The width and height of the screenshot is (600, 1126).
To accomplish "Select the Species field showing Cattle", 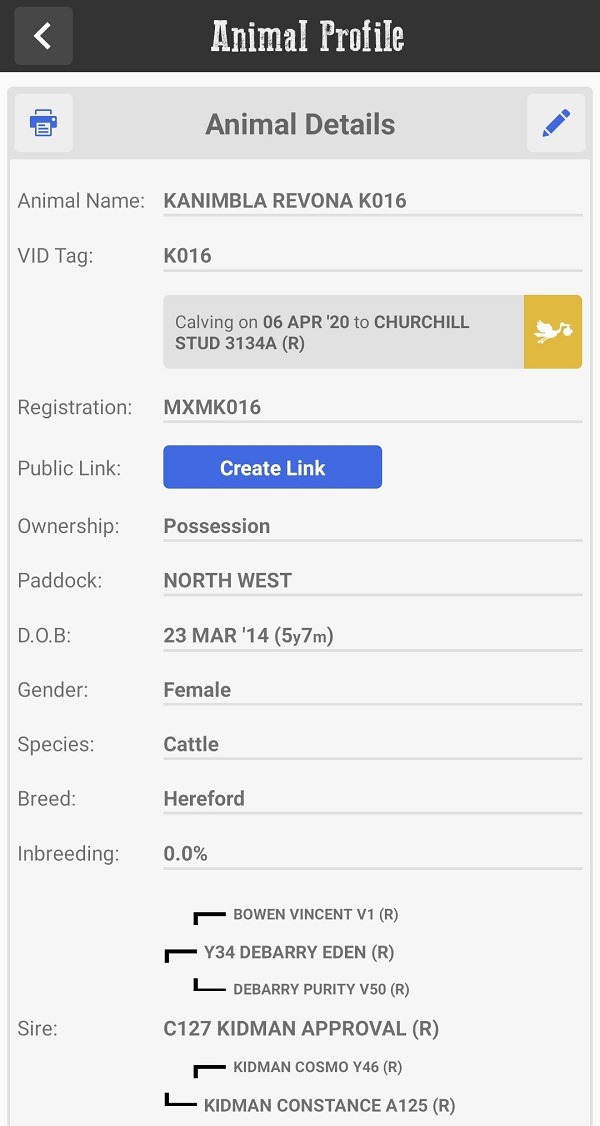I will 373,745.
